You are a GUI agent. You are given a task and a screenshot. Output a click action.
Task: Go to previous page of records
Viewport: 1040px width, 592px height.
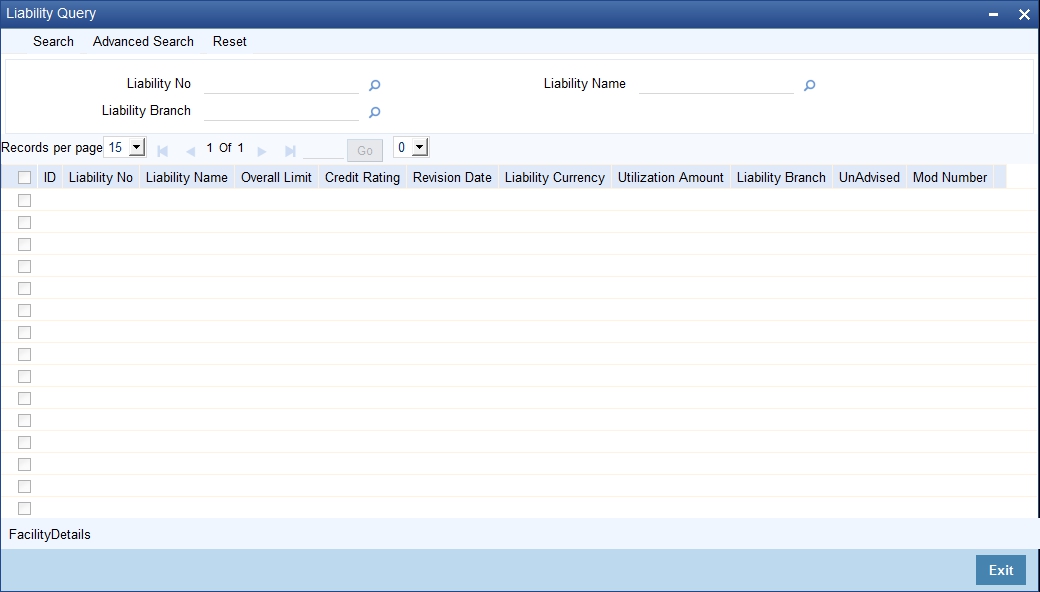pyautogui.click(x=190, y=151)
